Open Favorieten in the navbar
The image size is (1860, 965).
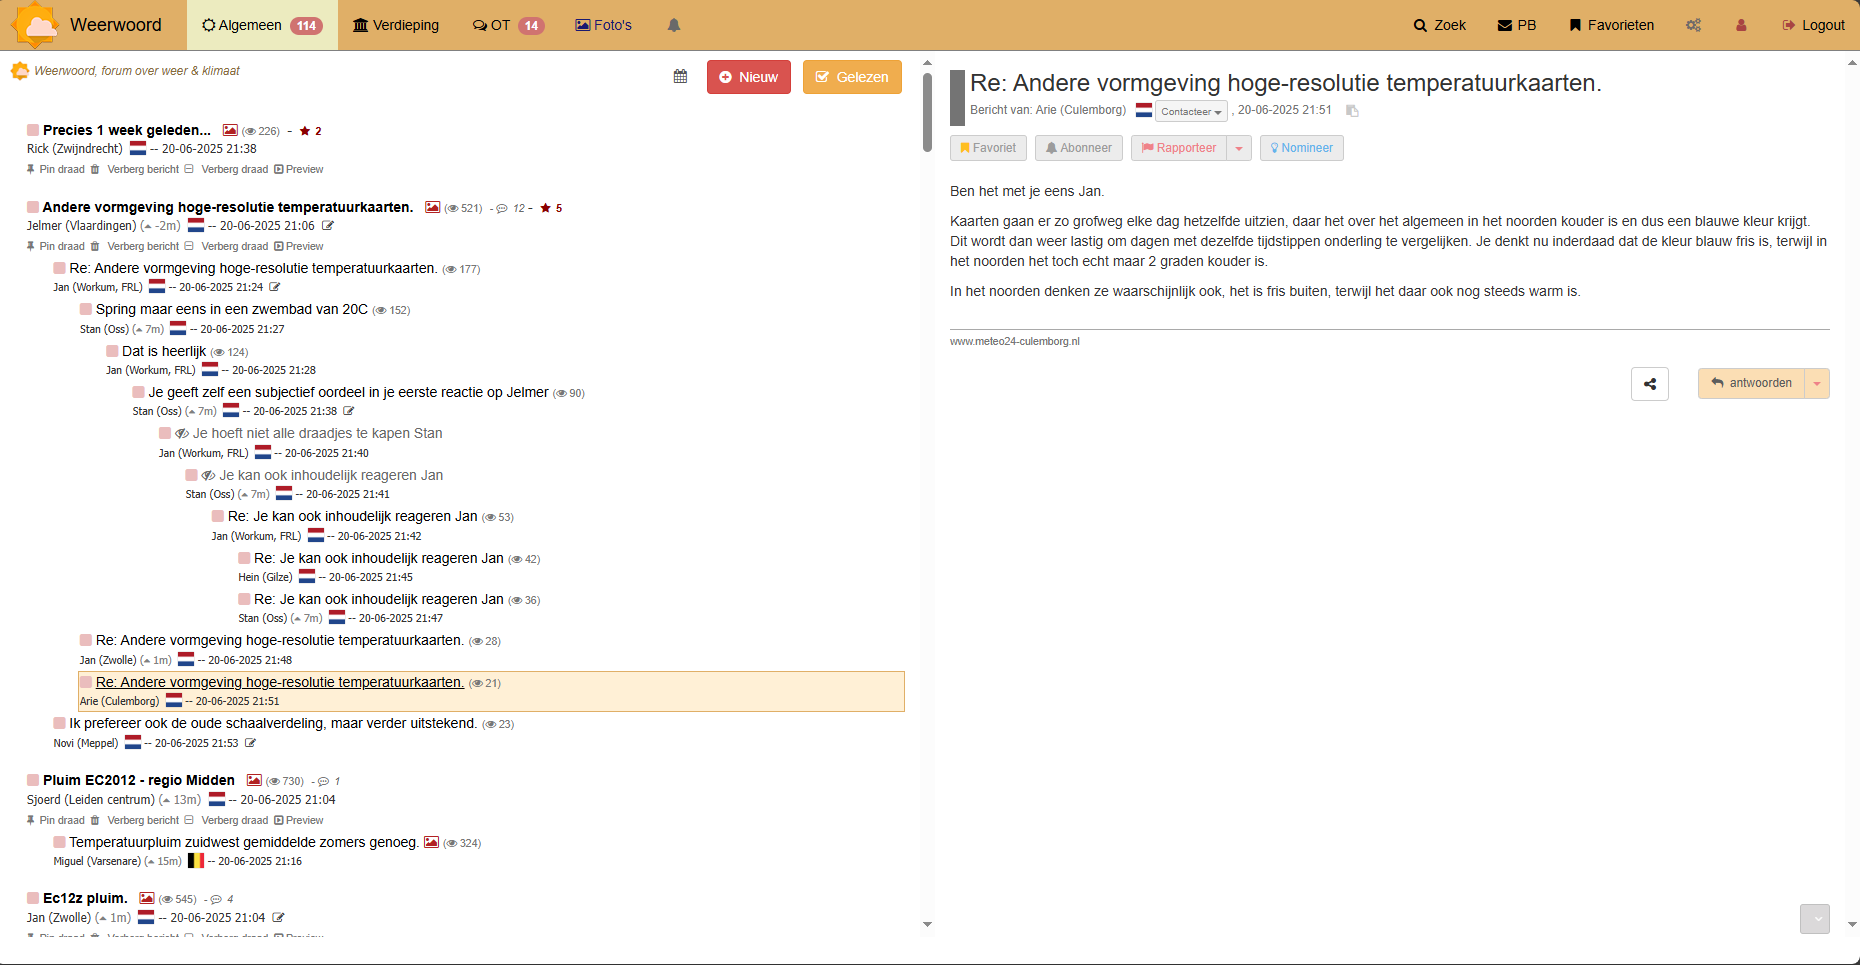tap(1612, 25)
